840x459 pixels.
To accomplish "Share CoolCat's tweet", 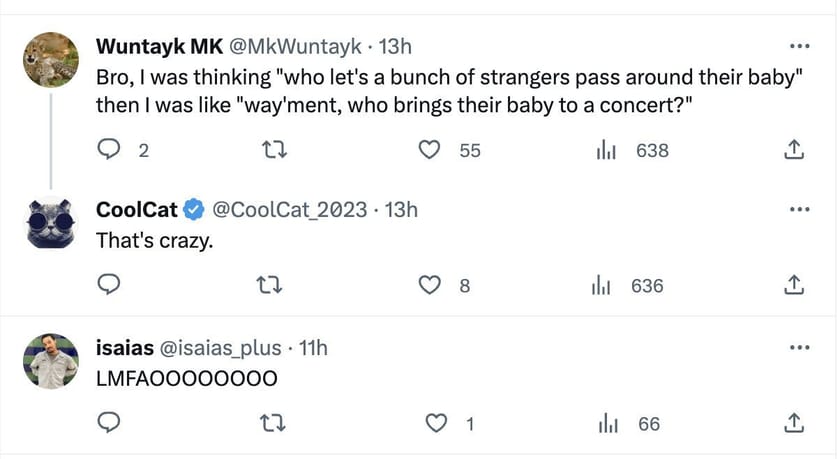I will (x=793, y=285).
